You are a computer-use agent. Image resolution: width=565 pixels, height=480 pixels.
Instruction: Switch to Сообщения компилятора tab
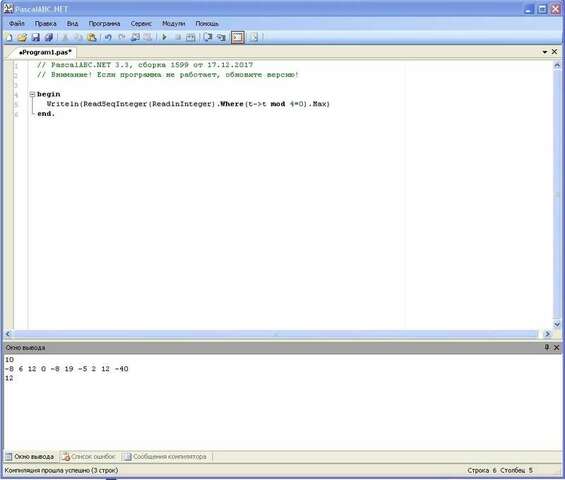click(x=166, y=457)
